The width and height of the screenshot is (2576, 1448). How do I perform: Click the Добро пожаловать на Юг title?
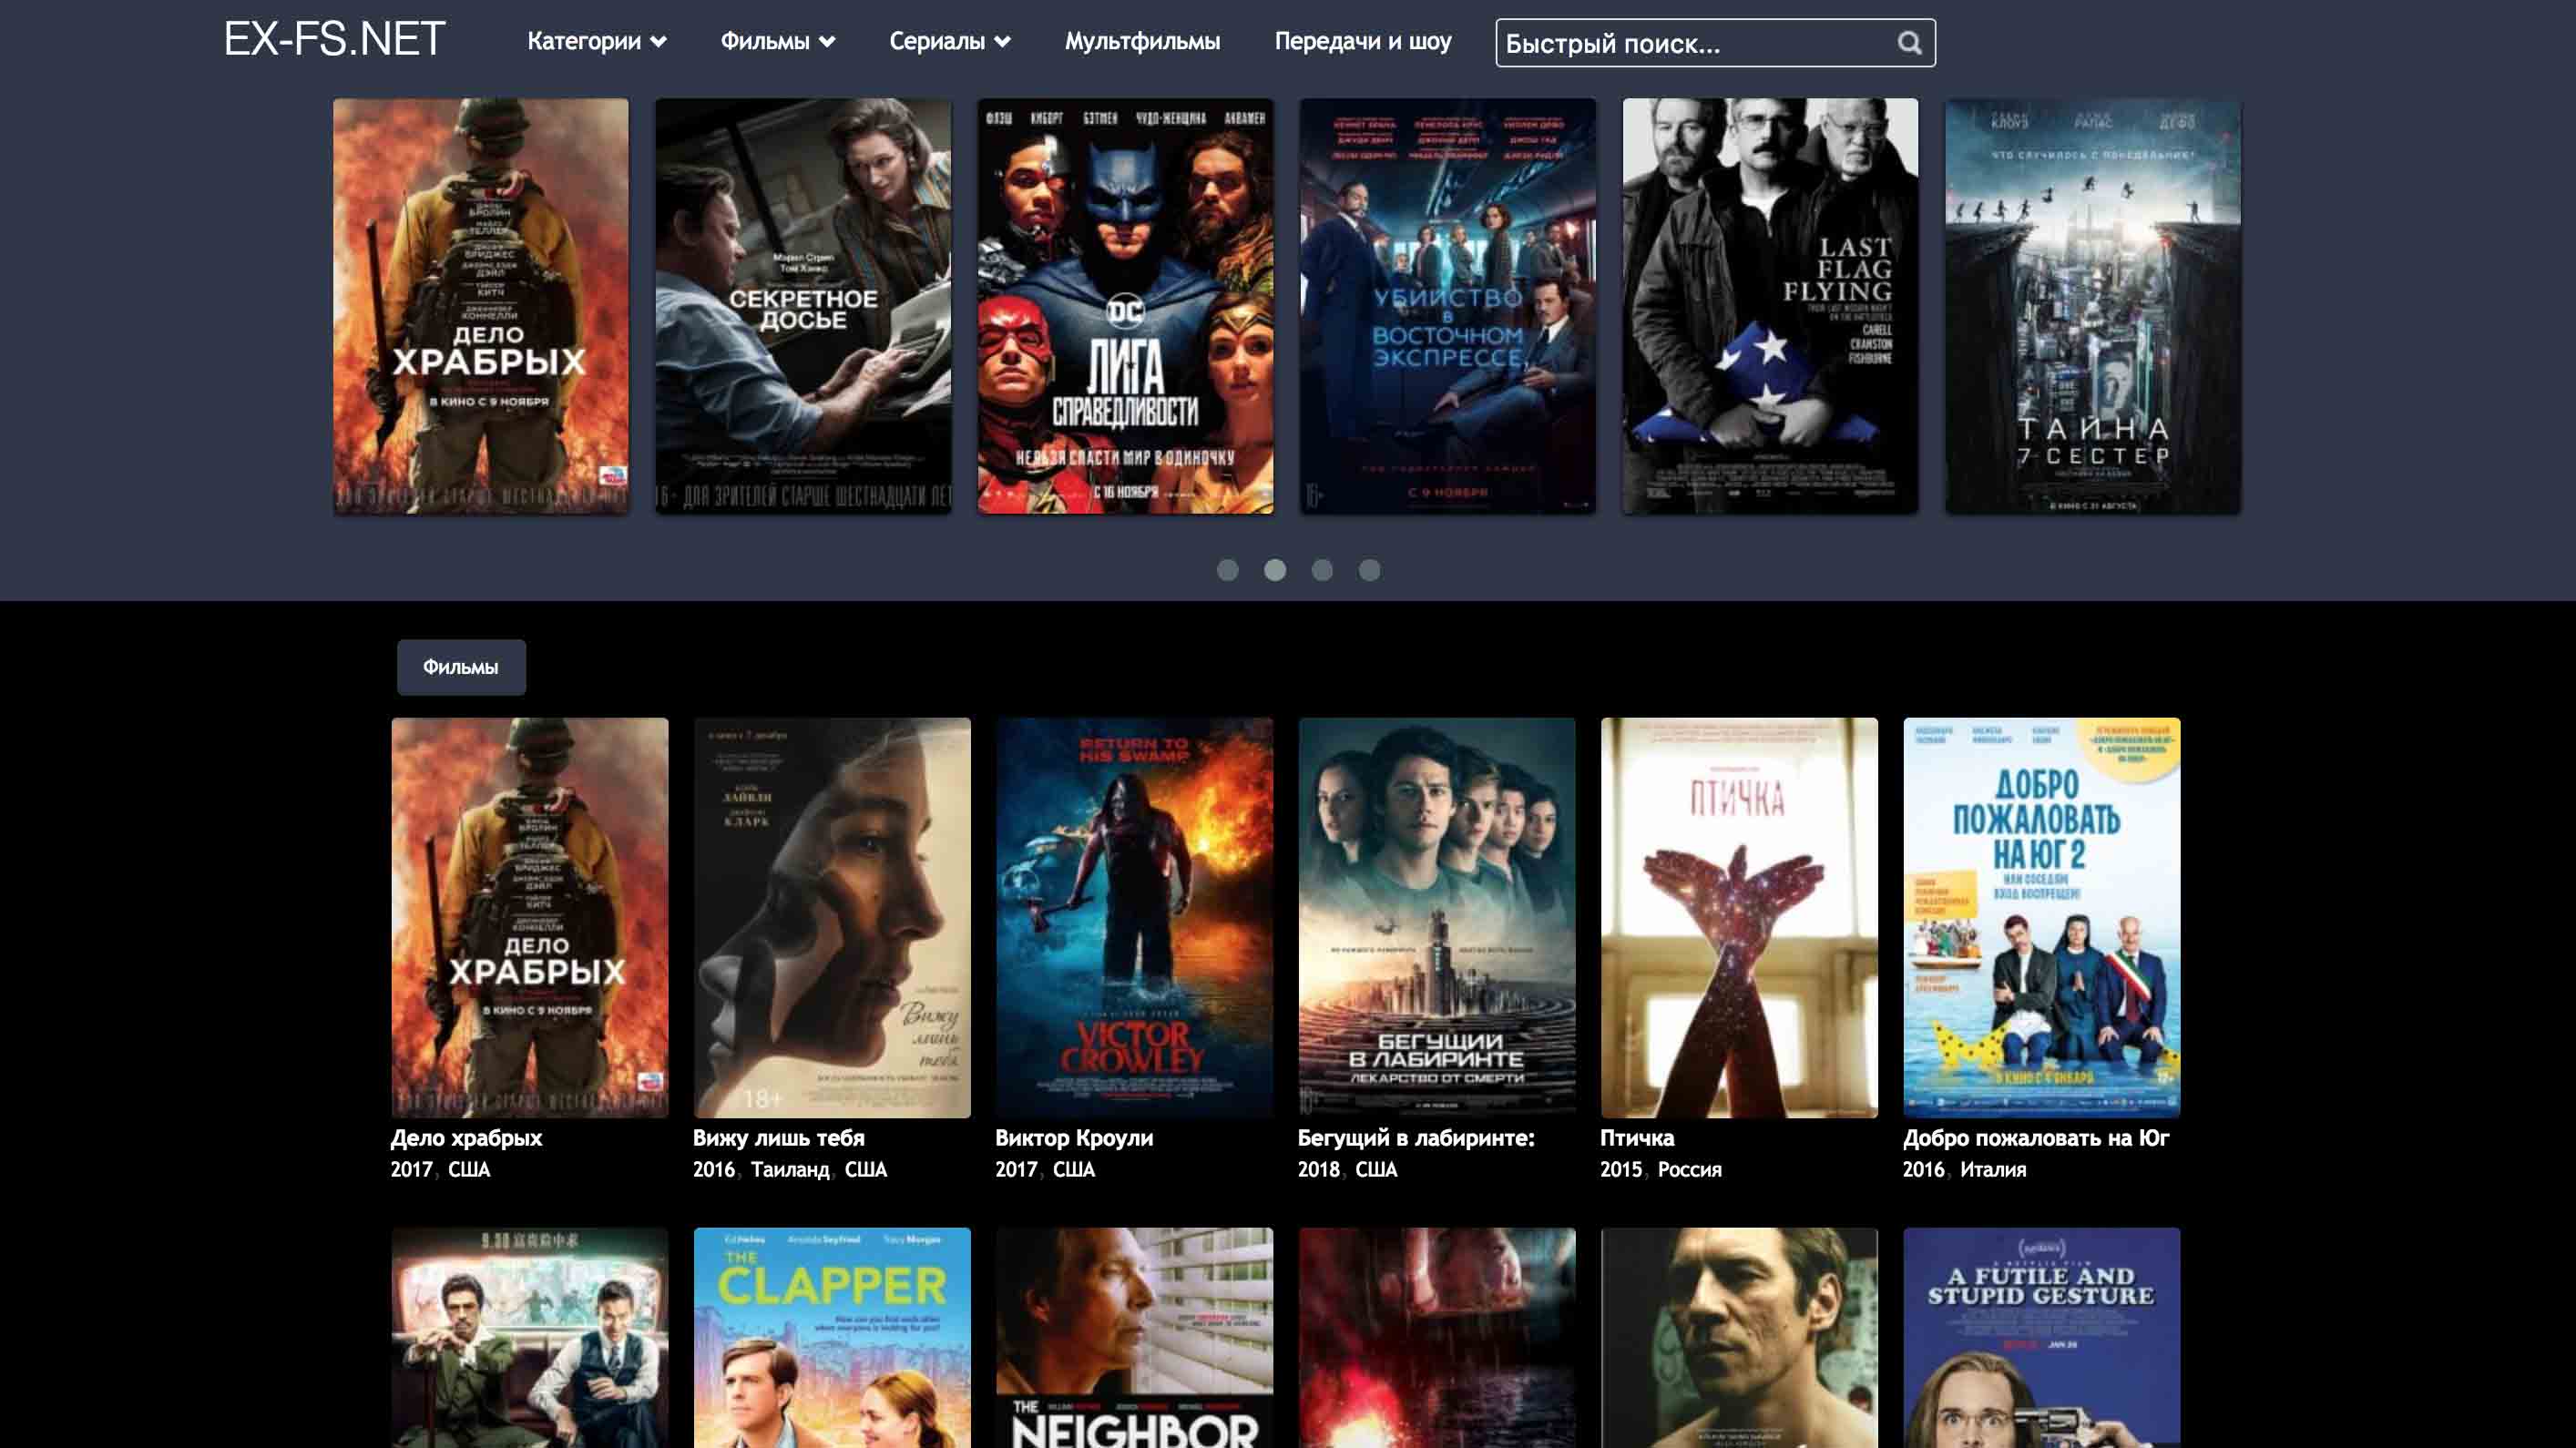(2036, 1138)
